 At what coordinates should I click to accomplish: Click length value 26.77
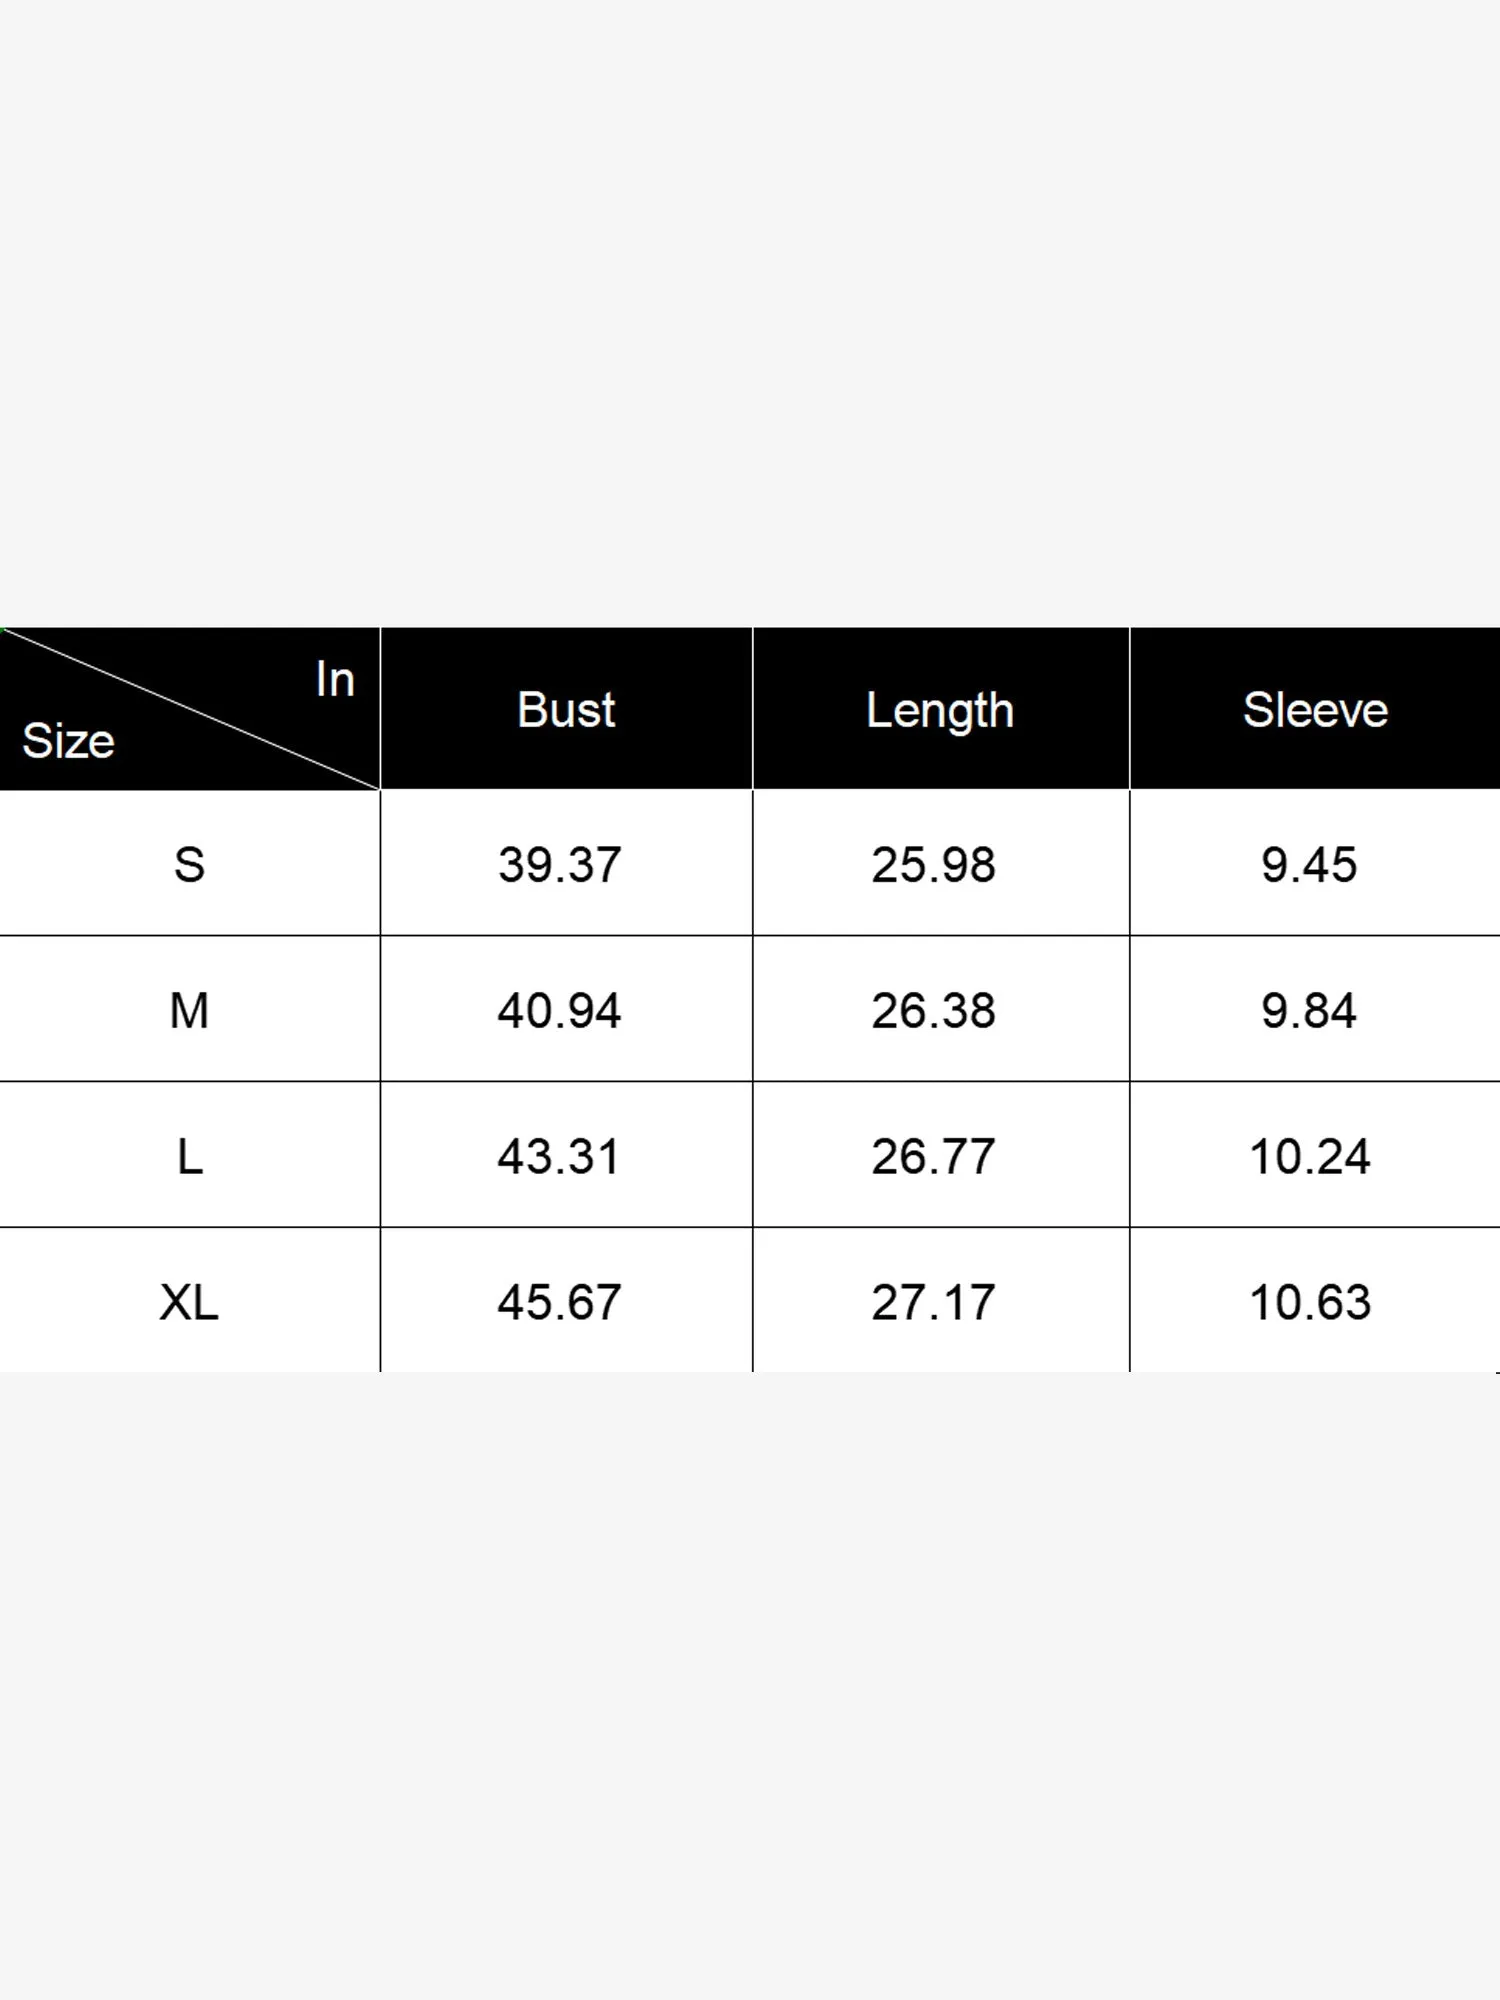click(933, 1157)
